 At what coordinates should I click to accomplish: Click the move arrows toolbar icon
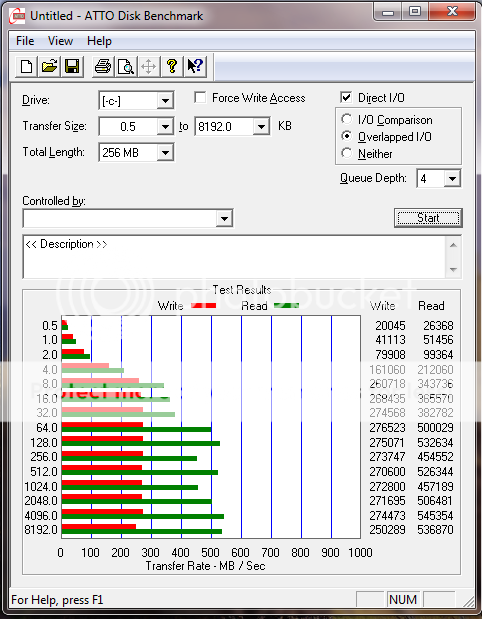click(x=148, y=66)
